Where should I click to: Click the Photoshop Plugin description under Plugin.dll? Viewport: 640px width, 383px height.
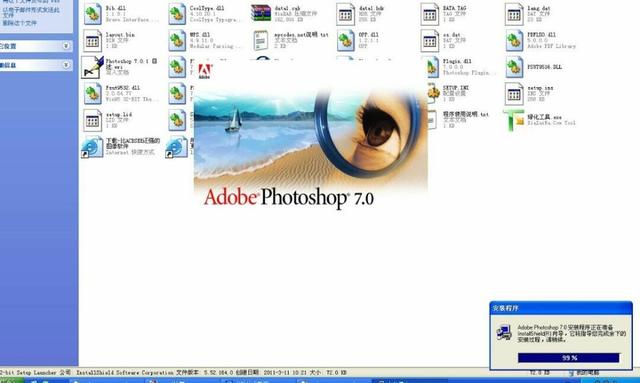point(469,73)
